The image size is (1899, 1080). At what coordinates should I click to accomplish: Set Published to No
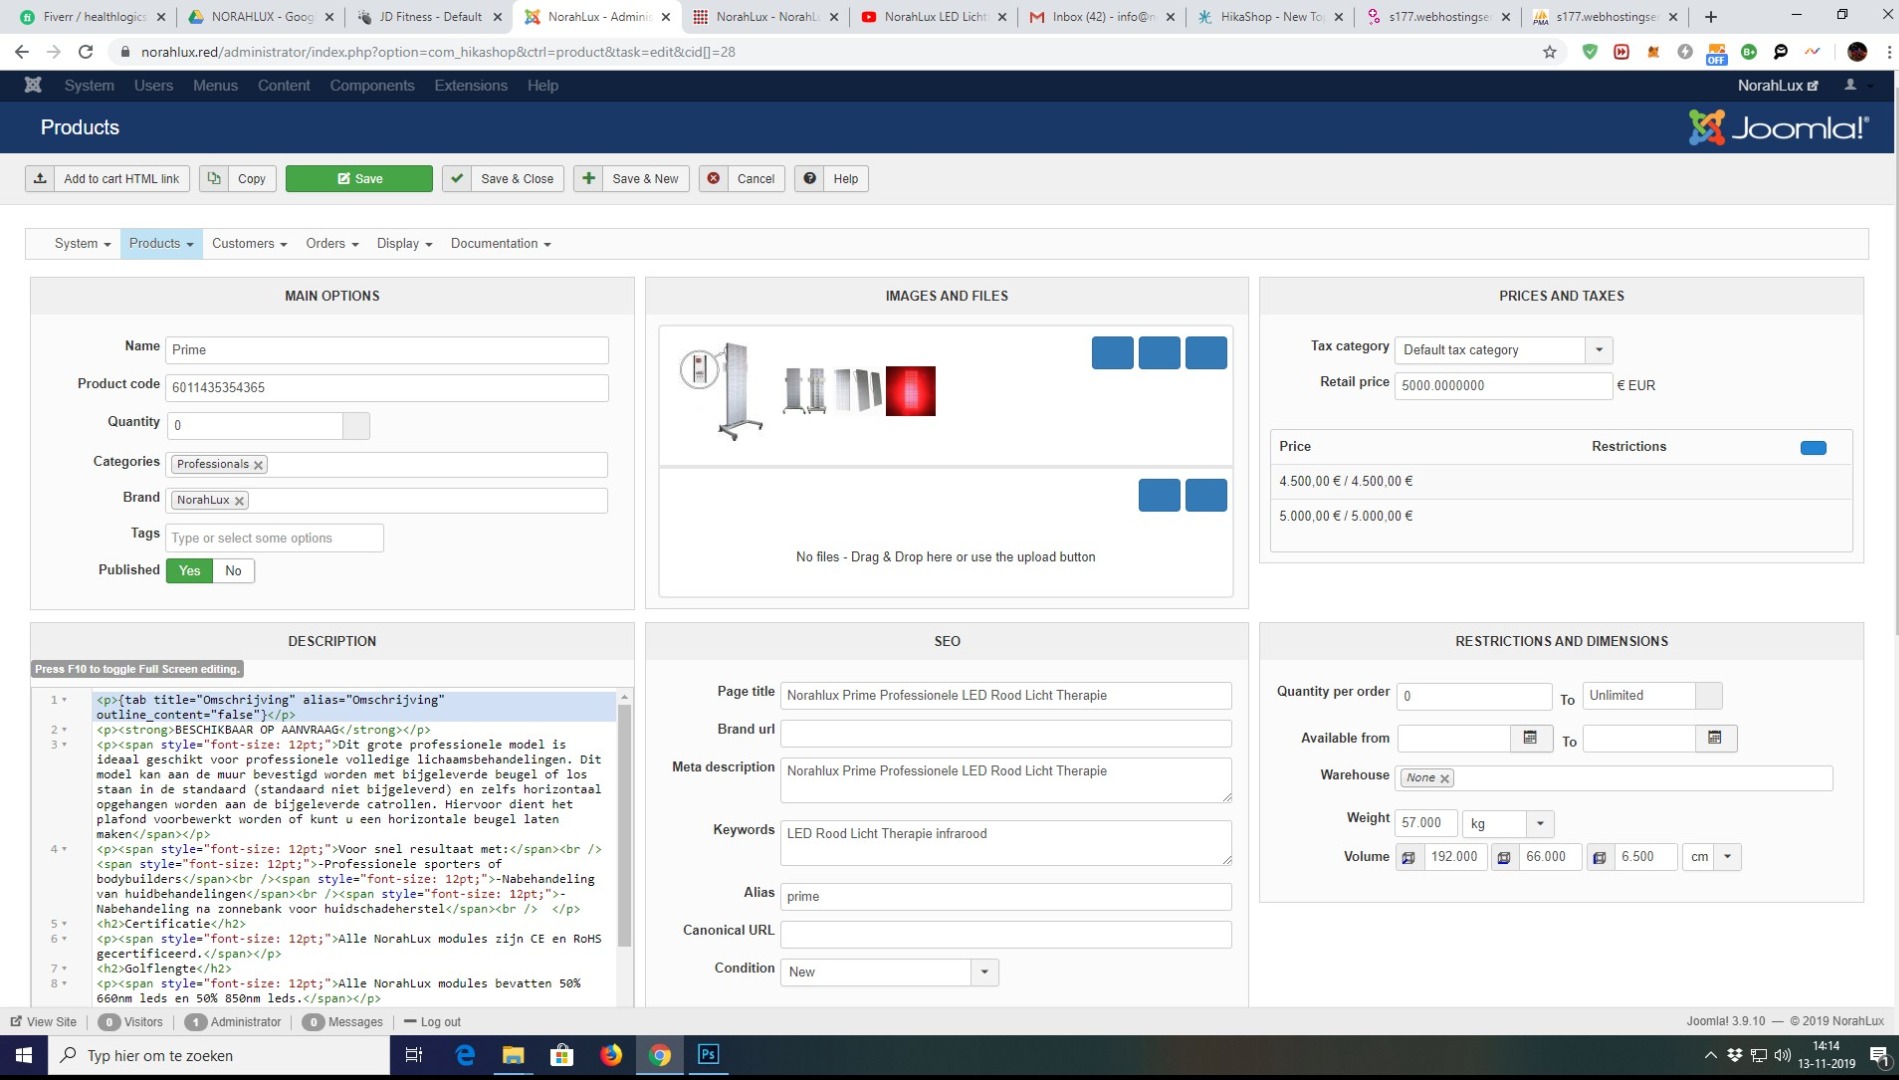[233, 571]
